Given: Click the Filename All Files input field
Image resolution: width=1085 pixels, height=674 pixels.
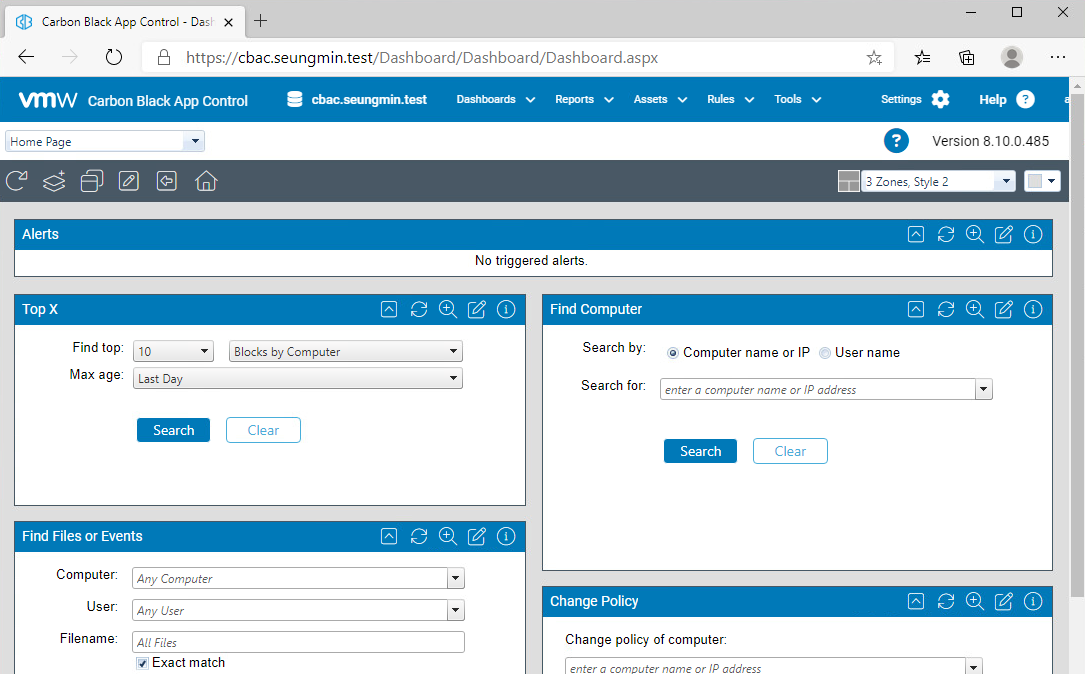Looking at the screenshot, I should [298, 642].
